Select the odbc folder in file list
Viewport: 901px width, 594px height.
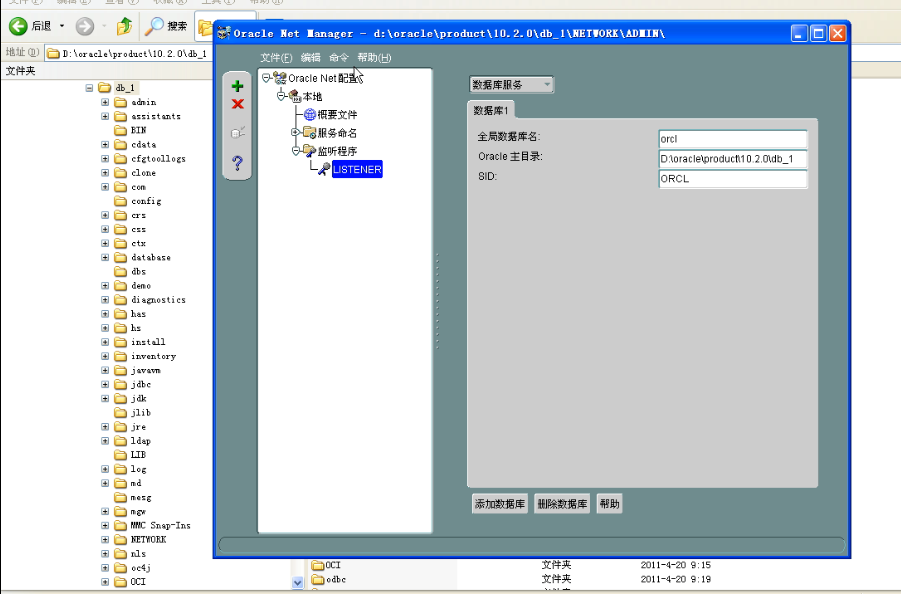point(329,579)
